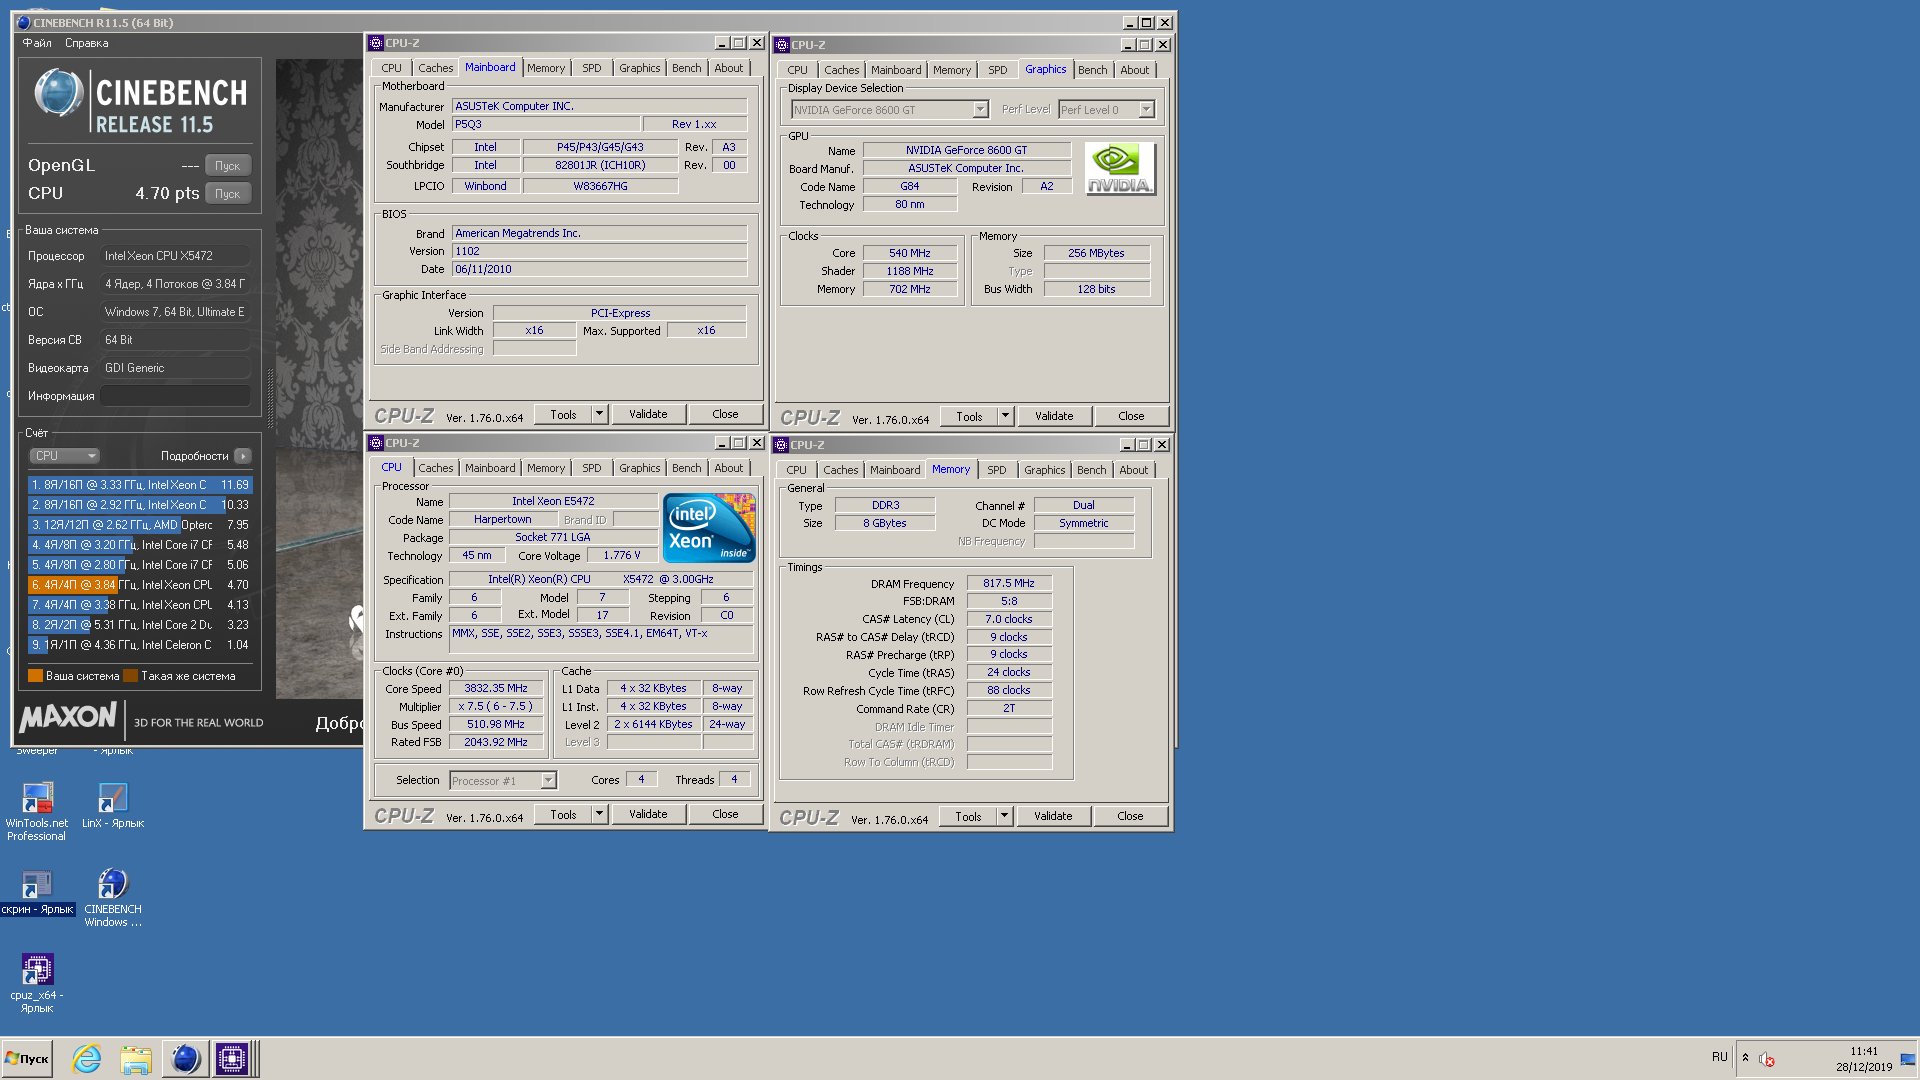Click Validate in Mainboard window

point(648,414)
